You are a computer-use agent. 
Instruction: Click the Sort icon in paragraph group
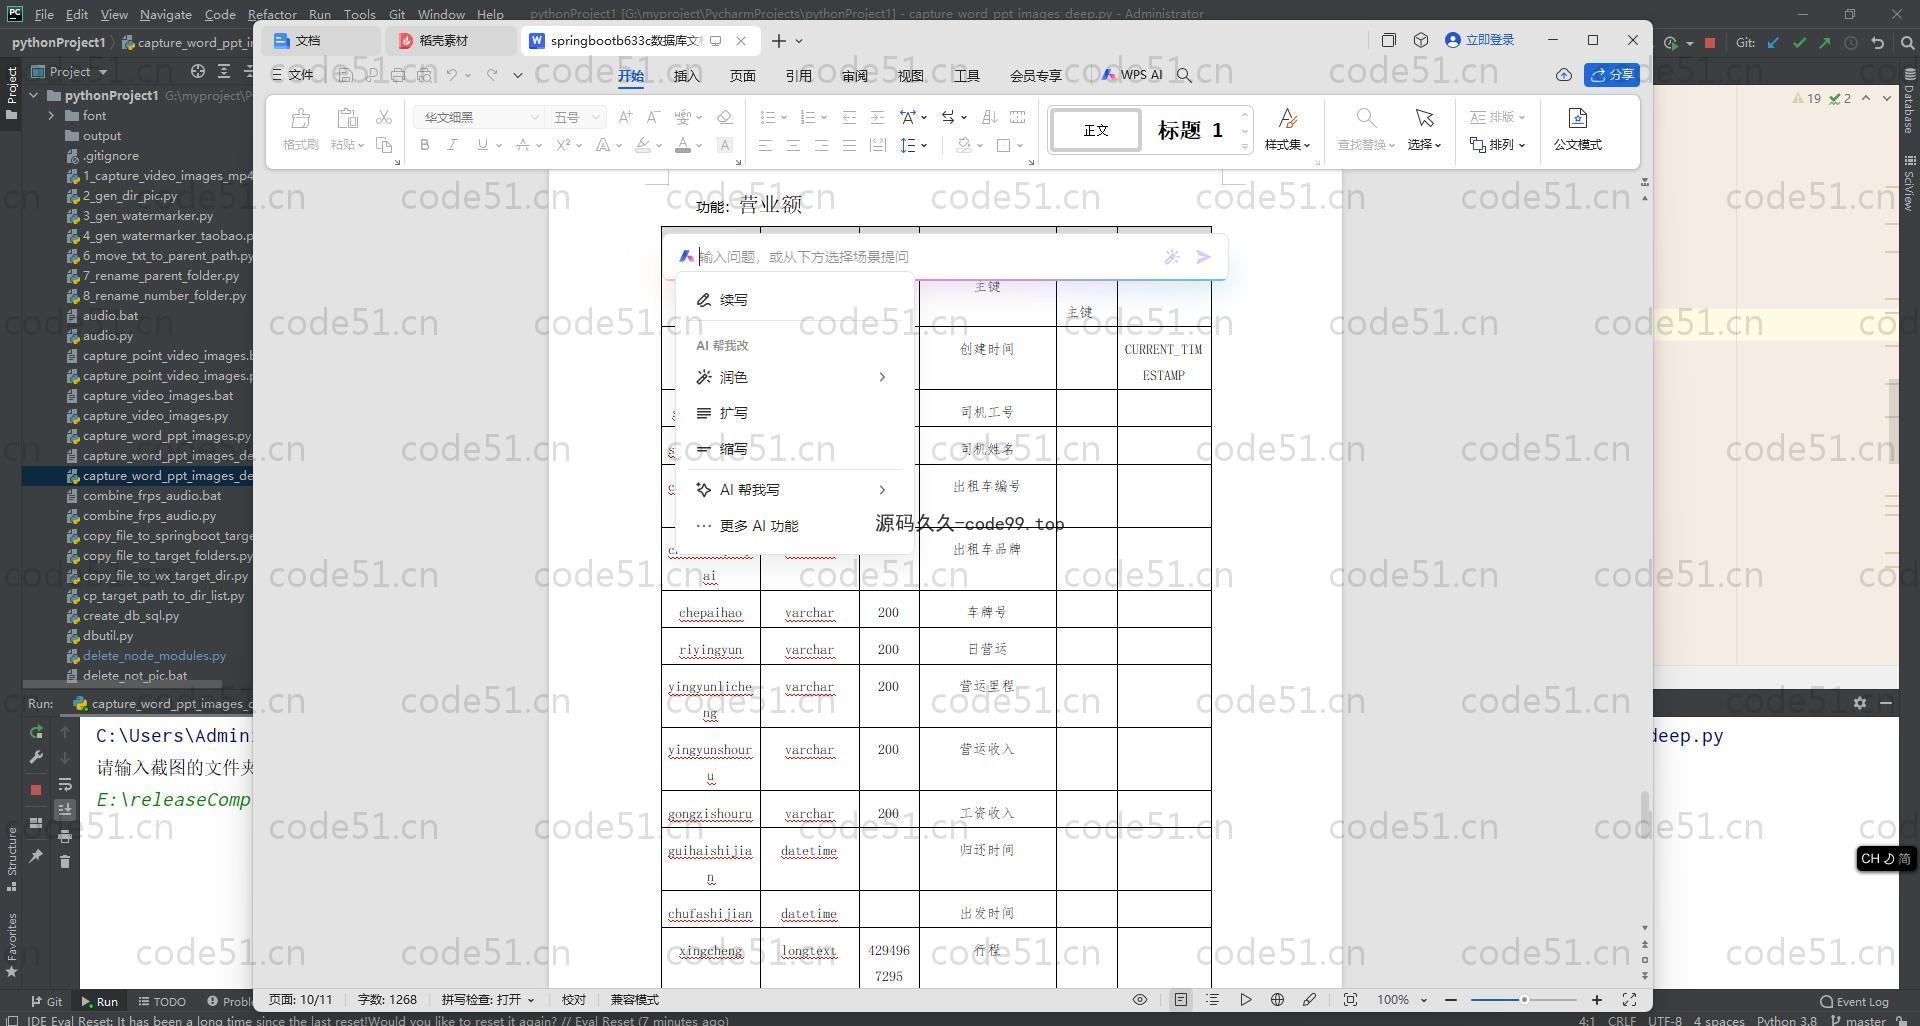point(989,117)
